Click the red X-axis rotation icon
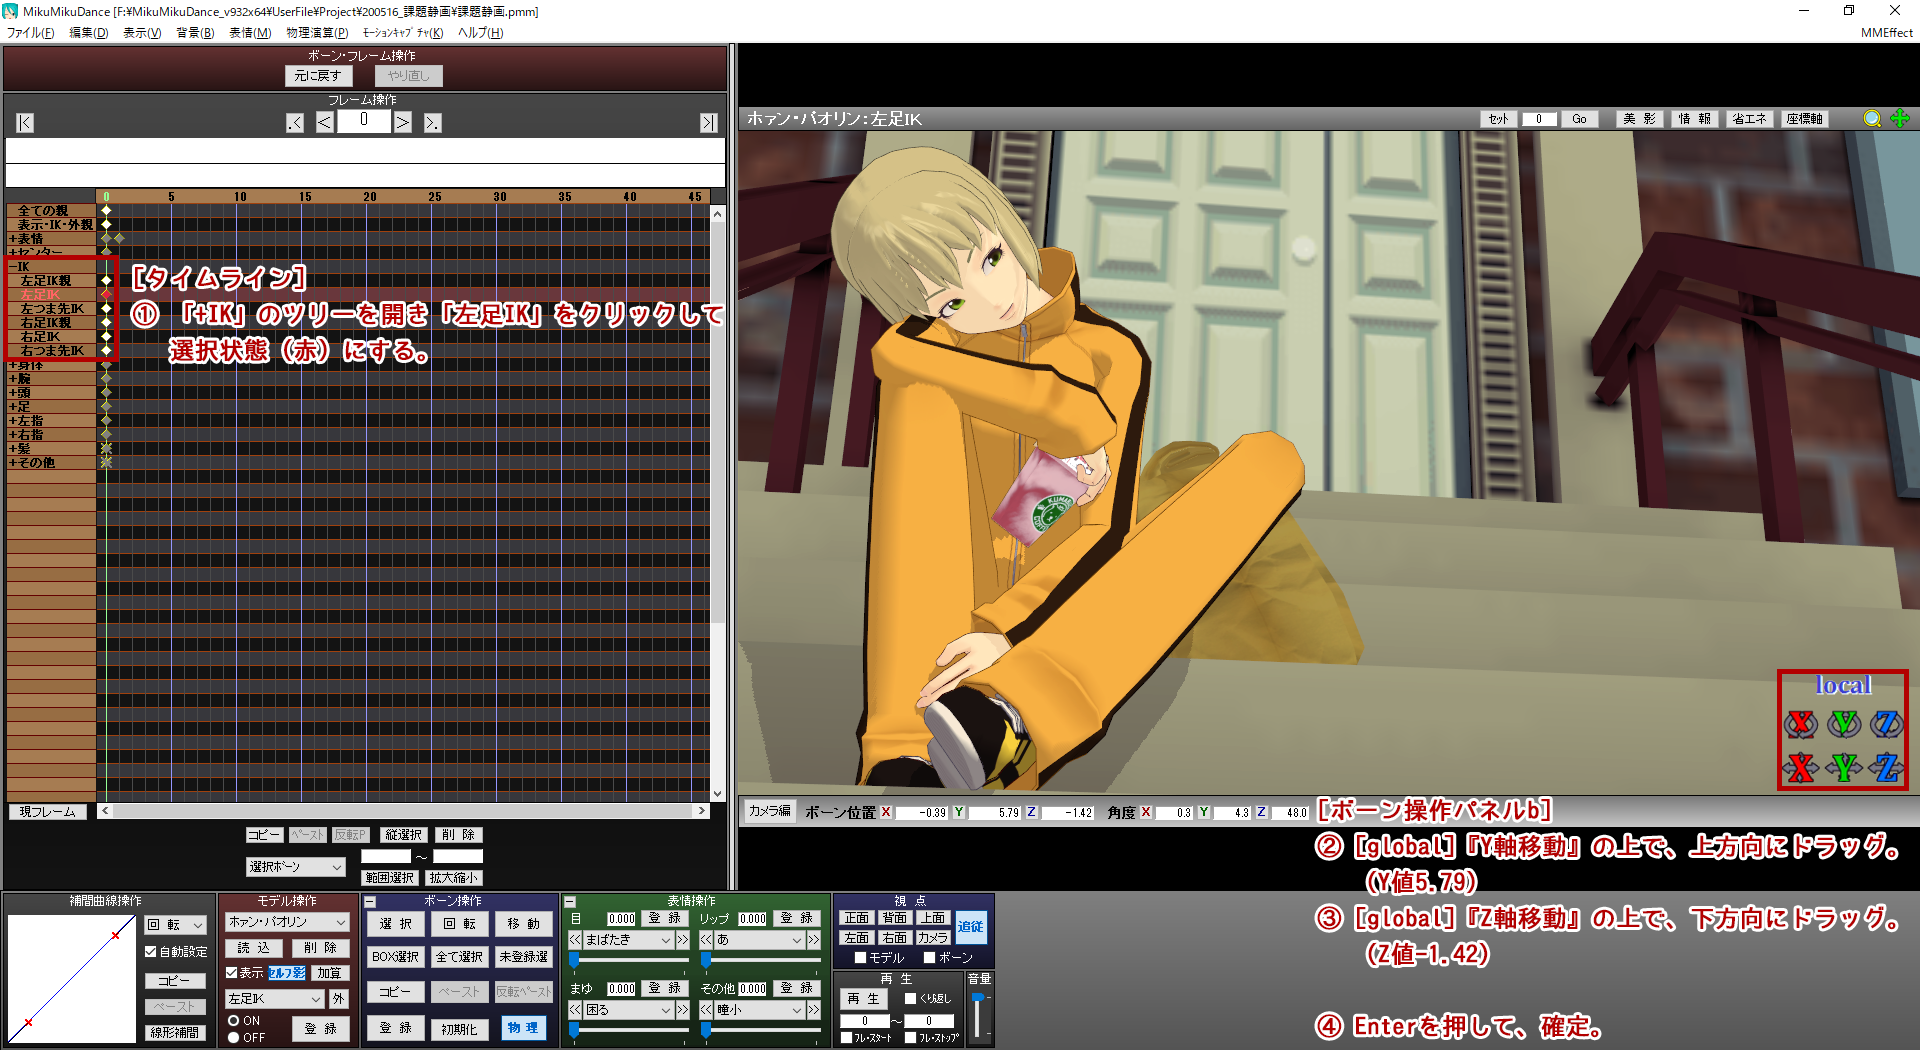 click(1800, 723)
